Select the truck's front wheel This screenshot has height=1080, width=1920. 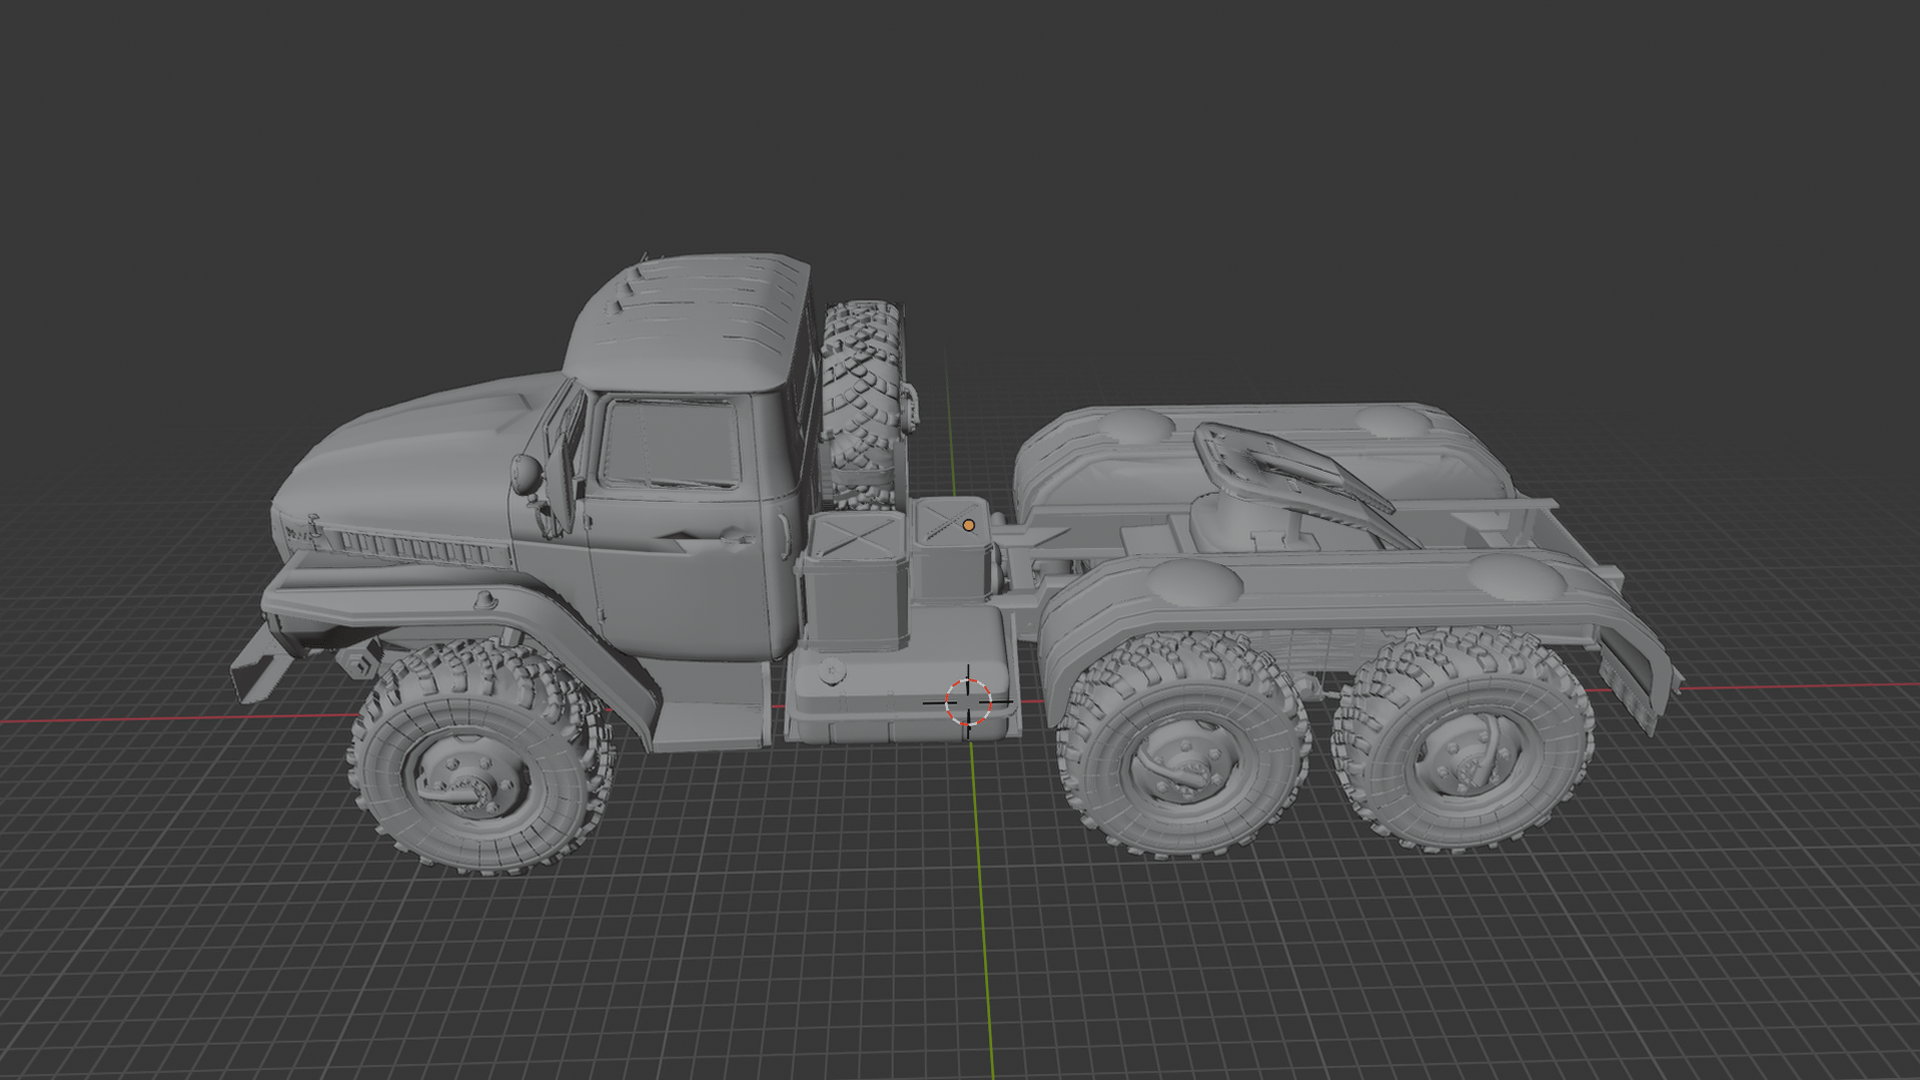tap(481, 757)
